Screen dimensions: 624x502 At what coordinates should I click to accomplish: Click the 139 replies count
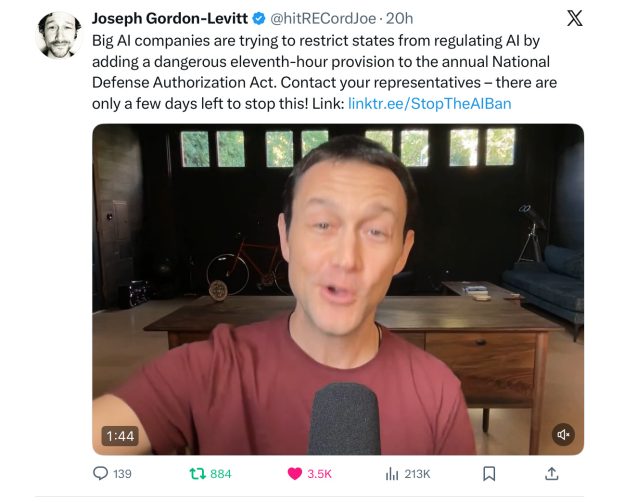(x=122, y=474)
